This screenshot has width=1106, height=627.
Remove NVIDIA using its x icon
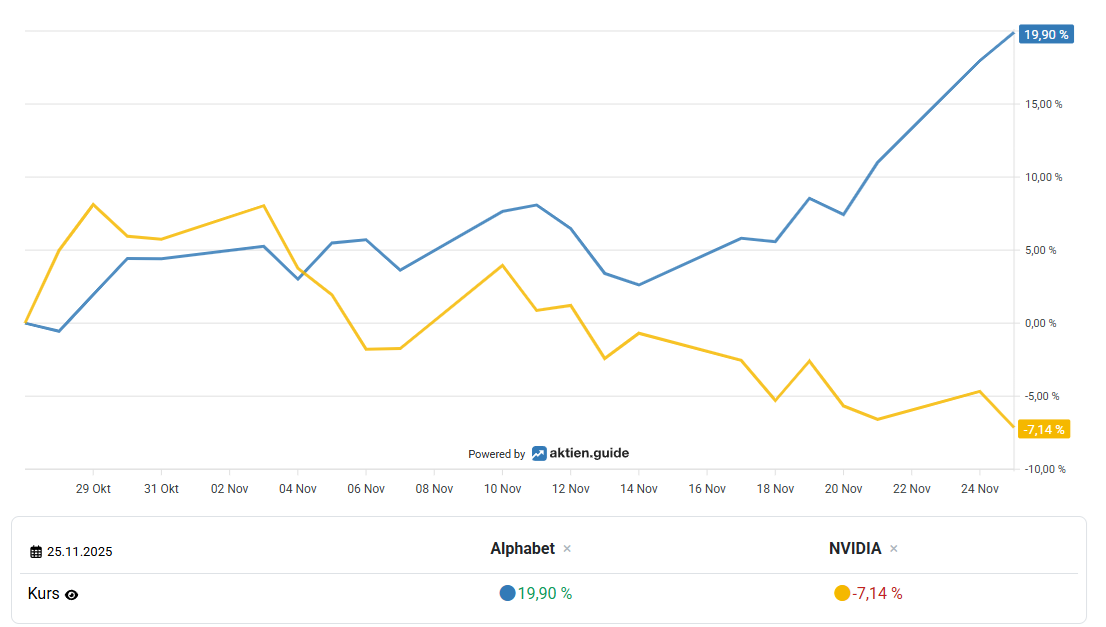tap(894, 549)
